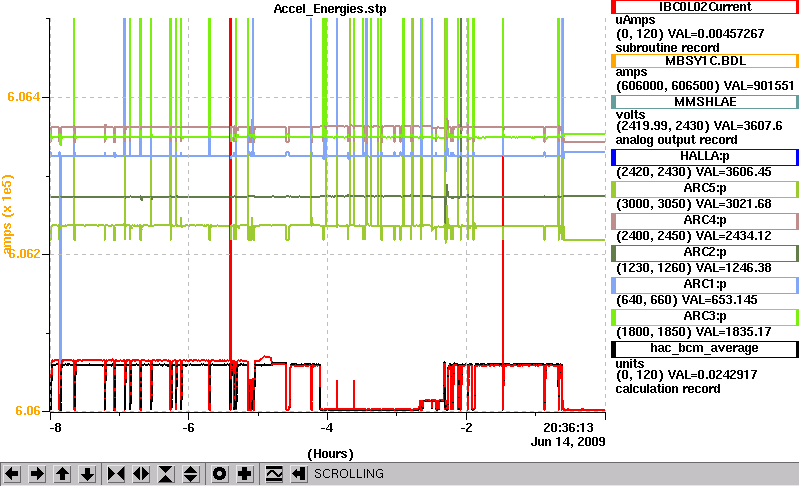
Task: Click the -4 hours tick label
Action: (x=327, y=427)
